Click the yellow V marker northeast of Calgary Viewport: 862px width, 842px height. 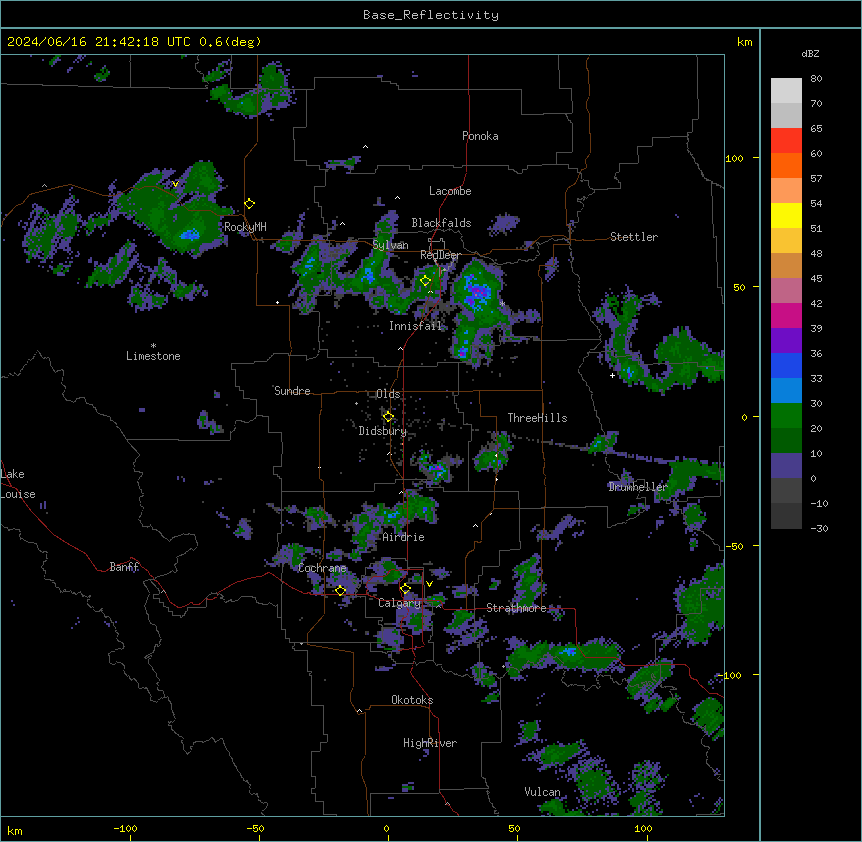tap(429, 584)
